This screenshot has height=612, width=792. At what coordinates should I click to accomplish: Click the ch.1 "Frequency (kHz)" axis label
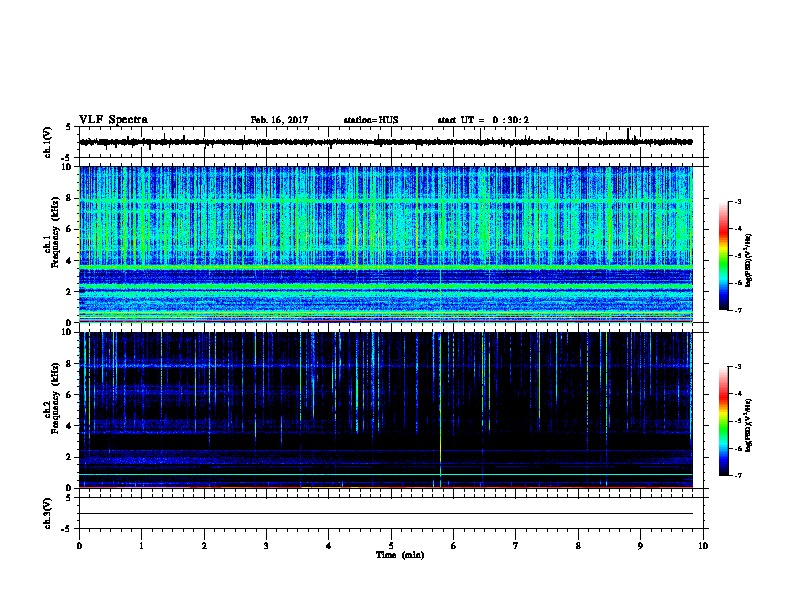point(55,232)
